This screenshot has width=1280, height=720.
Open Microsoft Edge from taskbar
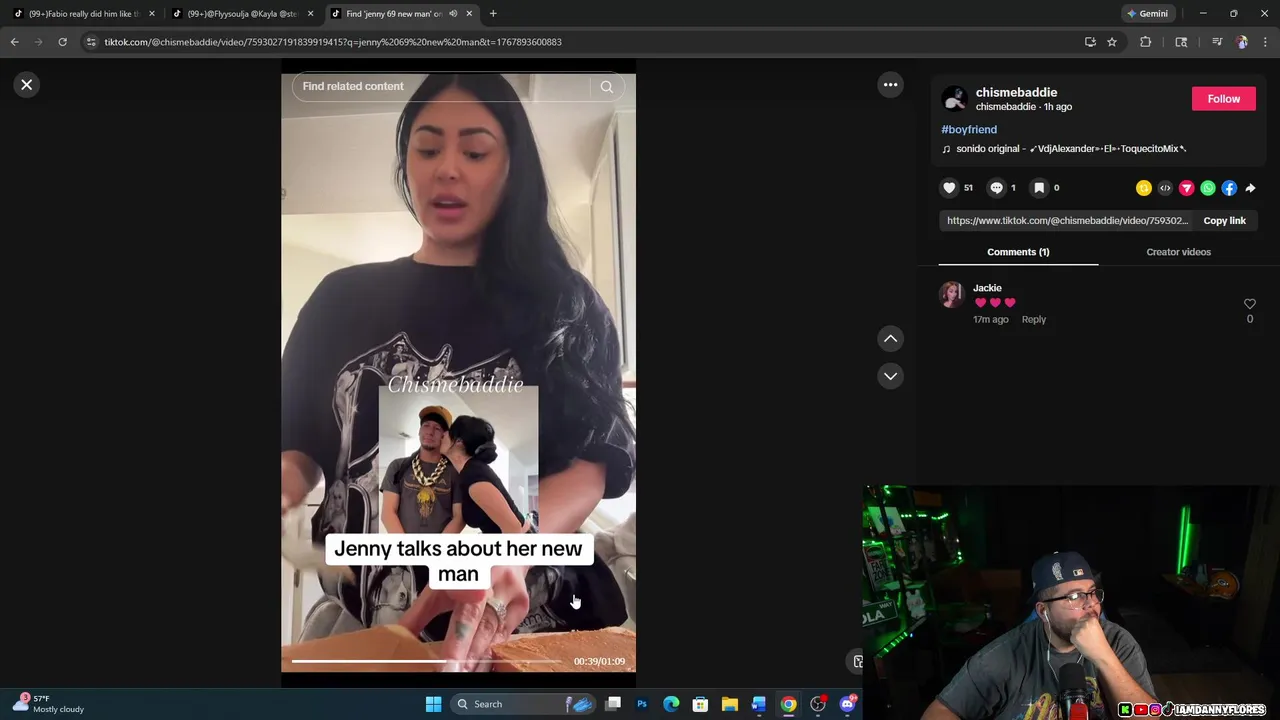671,704
